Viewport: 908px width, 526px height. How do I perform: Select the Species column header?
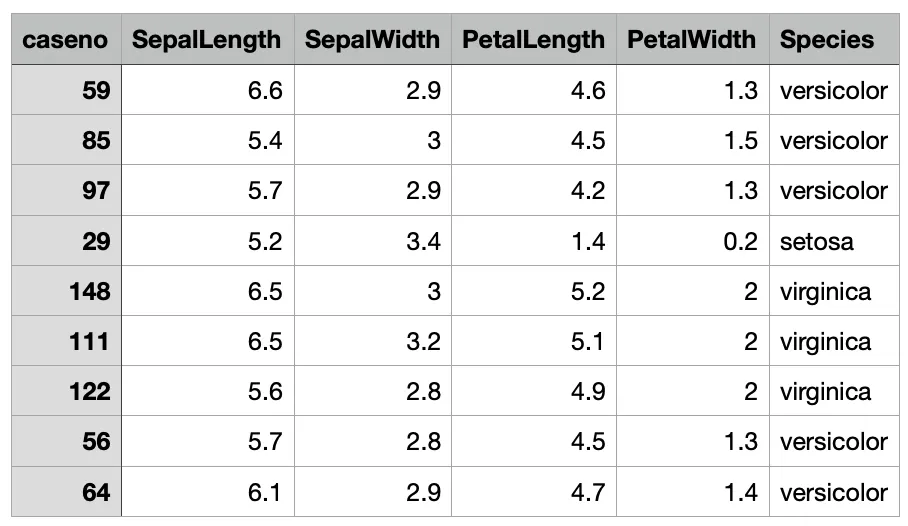(827, 40)
